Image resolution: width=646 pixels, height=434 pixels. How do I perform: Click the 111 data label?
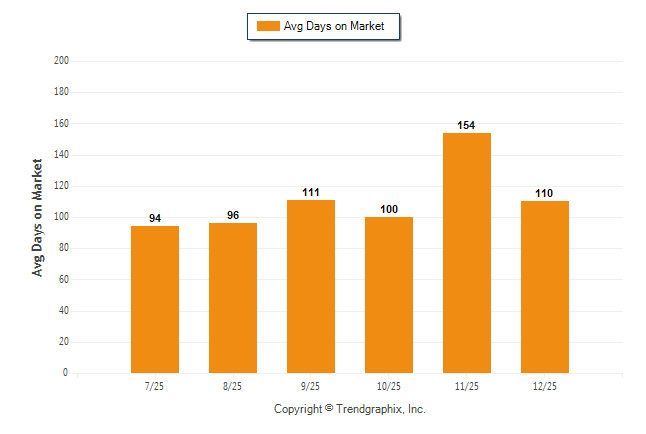pyautogui.click(x=311, y=192)
